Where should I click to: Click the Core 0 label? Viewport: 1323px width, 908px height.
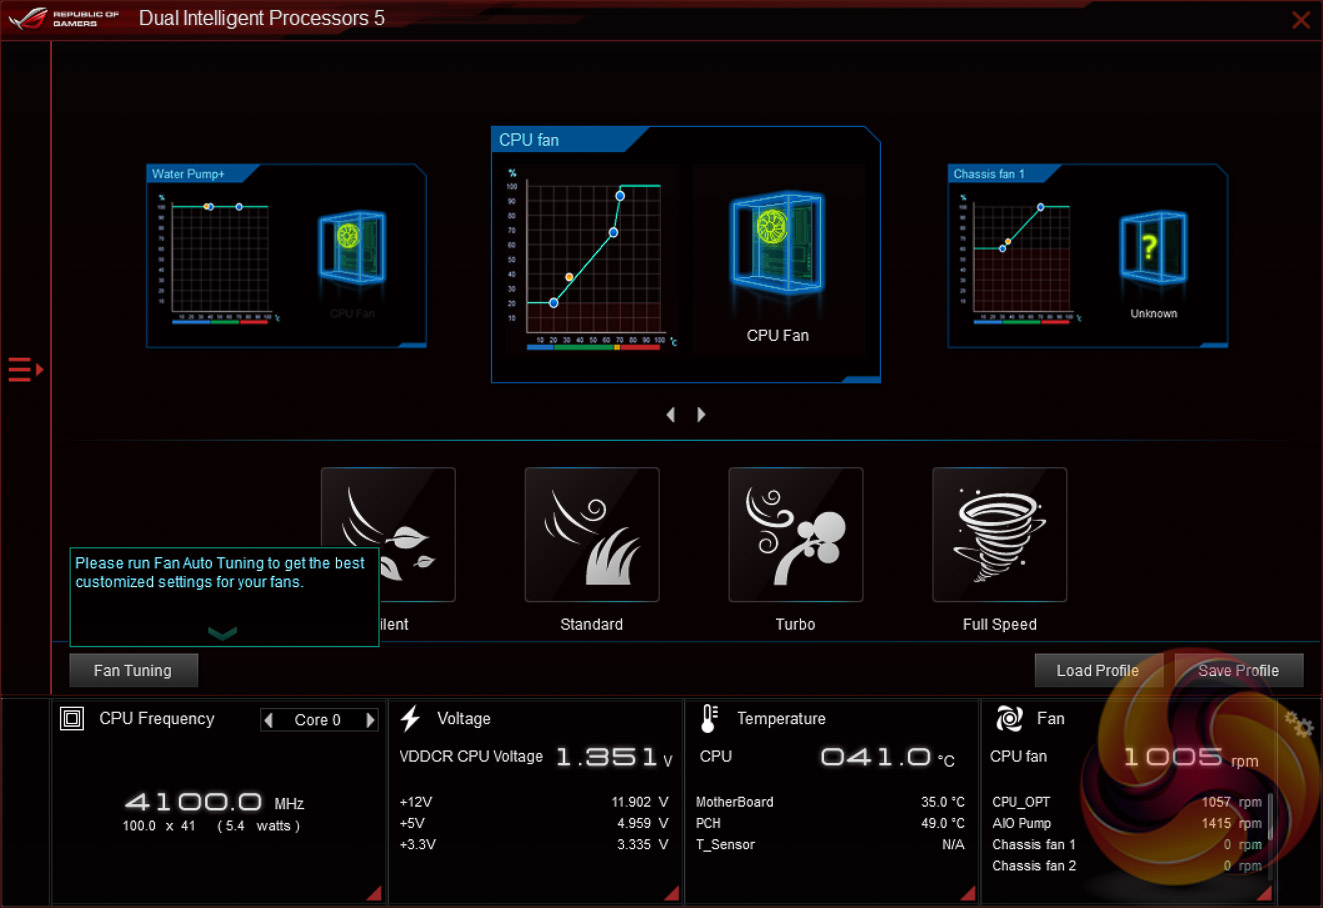coord(318,720)
